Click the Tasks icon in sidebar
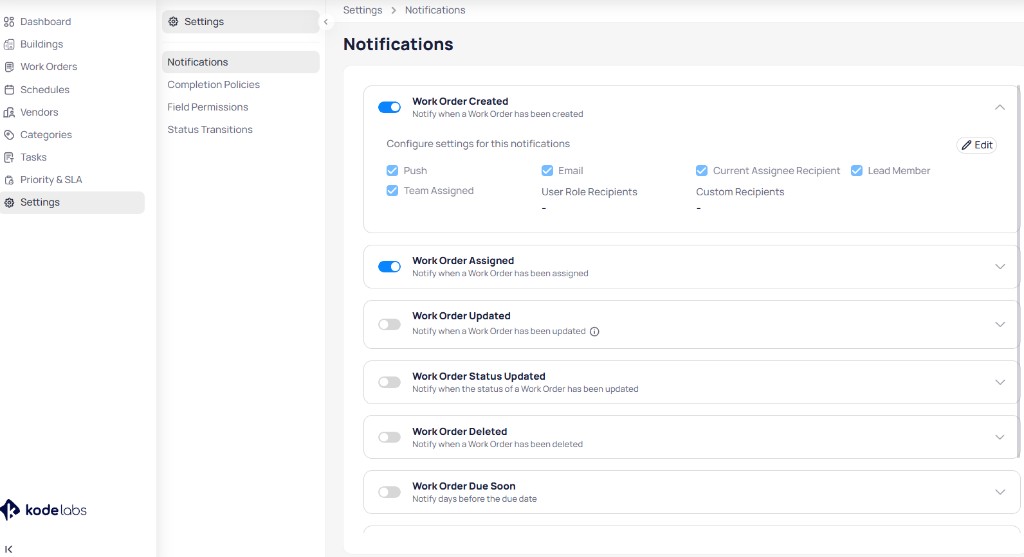 (x=8, y=157)
